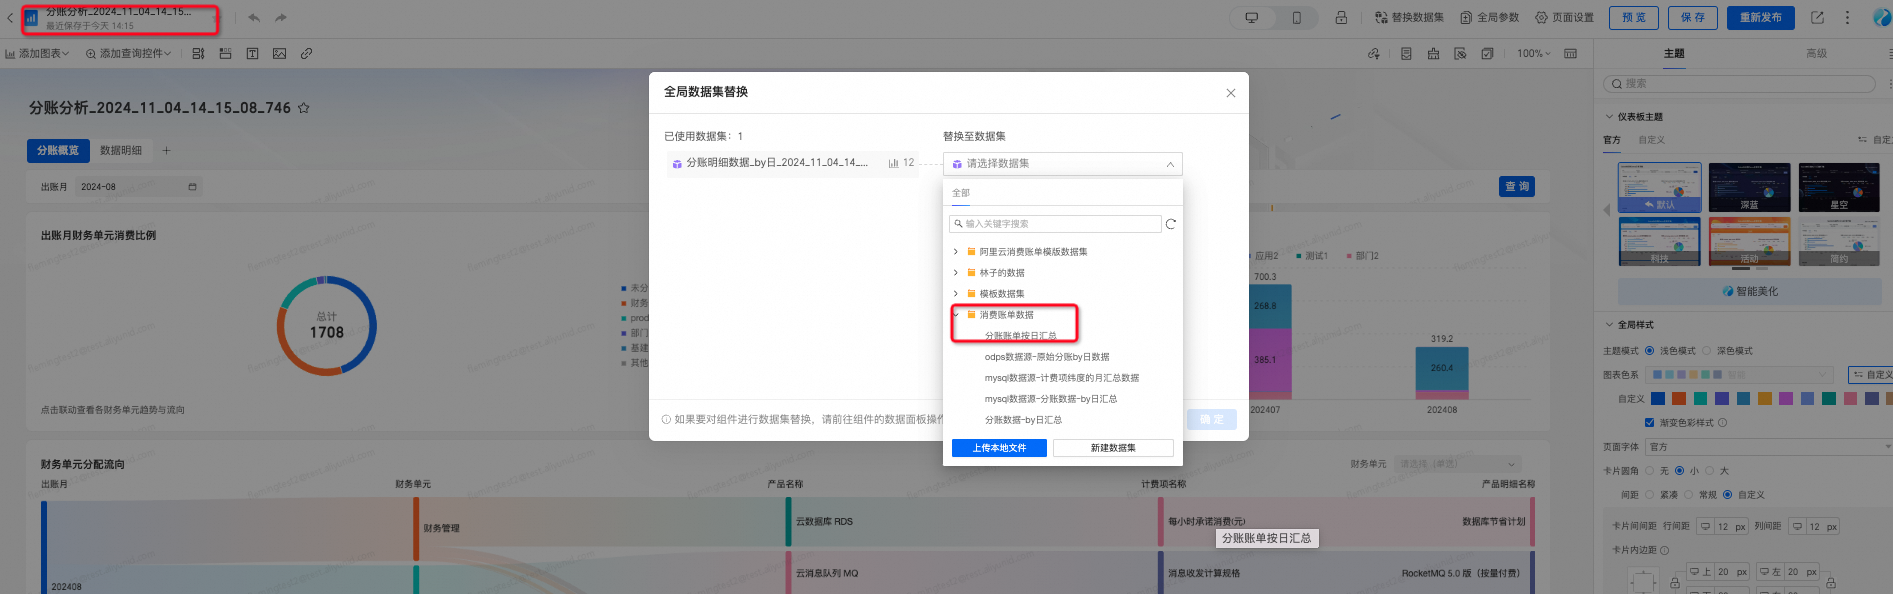This screenshot has height=594, width=1893.
Task: Click the tab container icon in toolbar
Action: [x=225, y=54]
